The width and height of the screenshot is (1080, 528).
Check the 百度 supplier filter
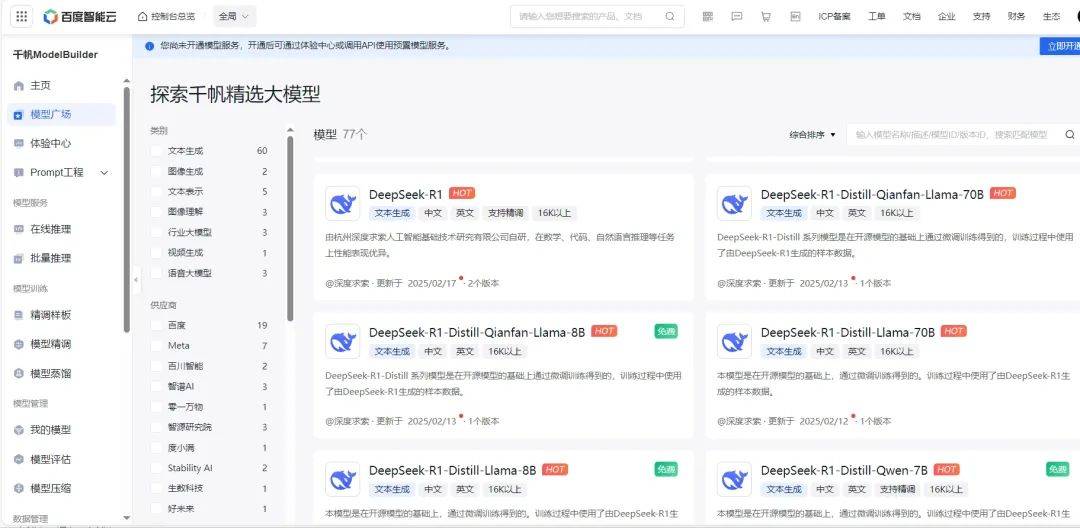156,325
